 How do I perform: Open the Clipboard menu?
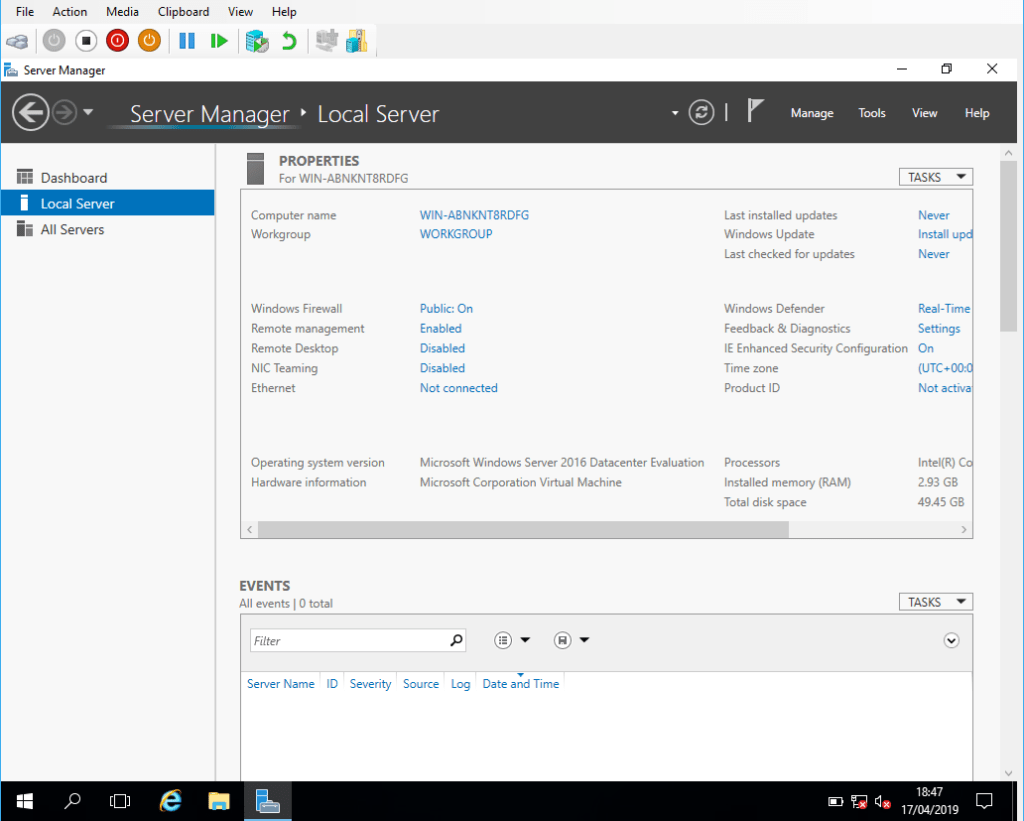coord(184,12)
